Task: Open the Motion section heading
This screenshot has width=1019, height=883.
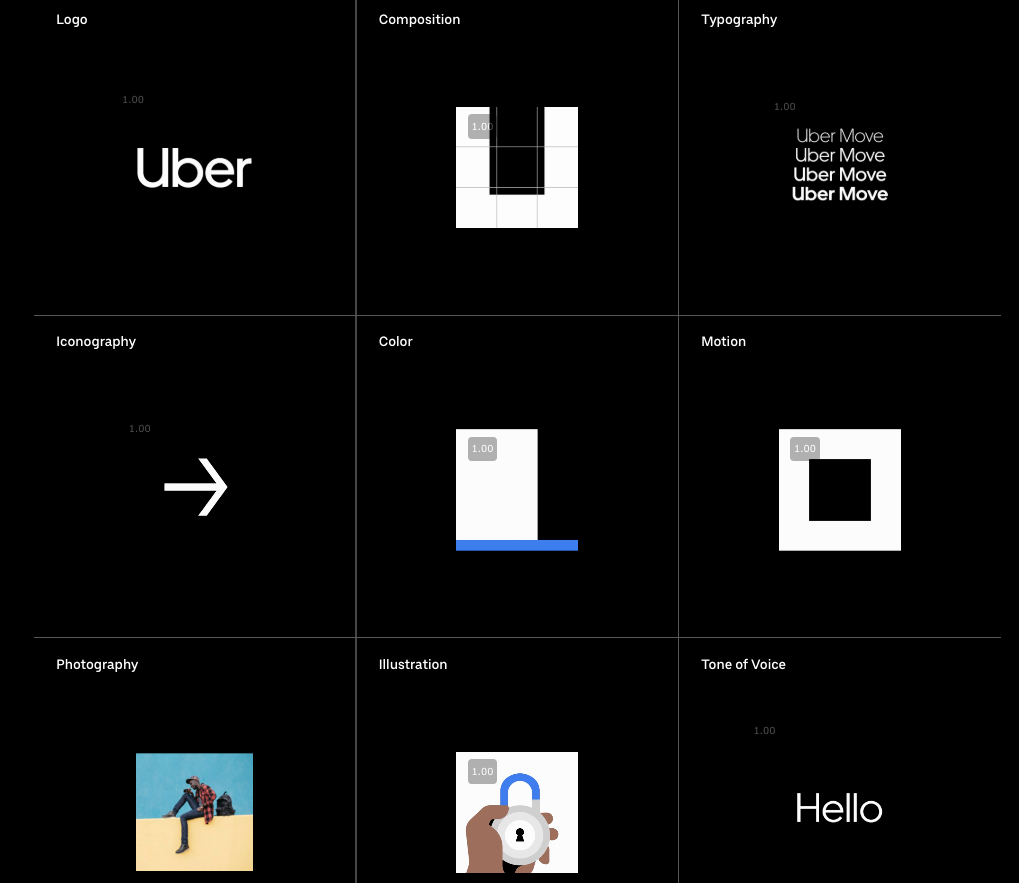Action: pyautogui.click(x=723, y=341)
